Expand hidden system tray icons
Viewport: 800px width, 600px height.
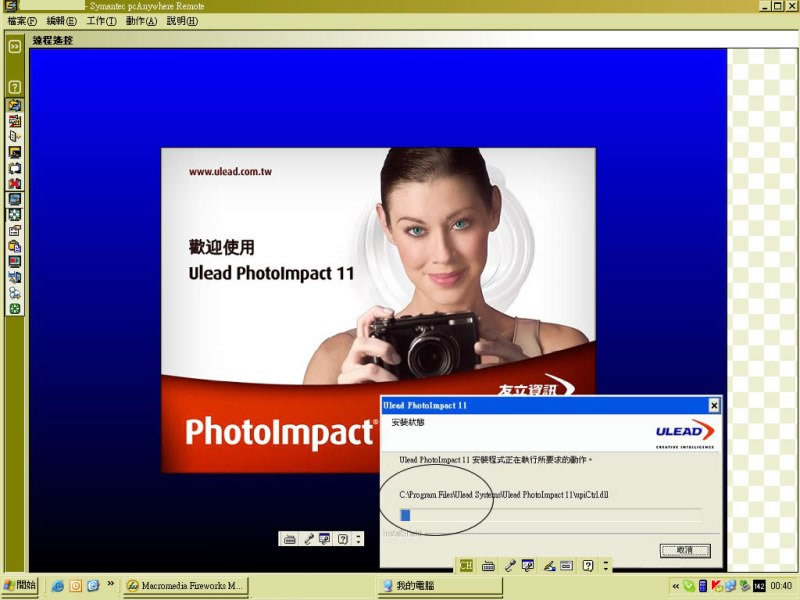(676, 586)
